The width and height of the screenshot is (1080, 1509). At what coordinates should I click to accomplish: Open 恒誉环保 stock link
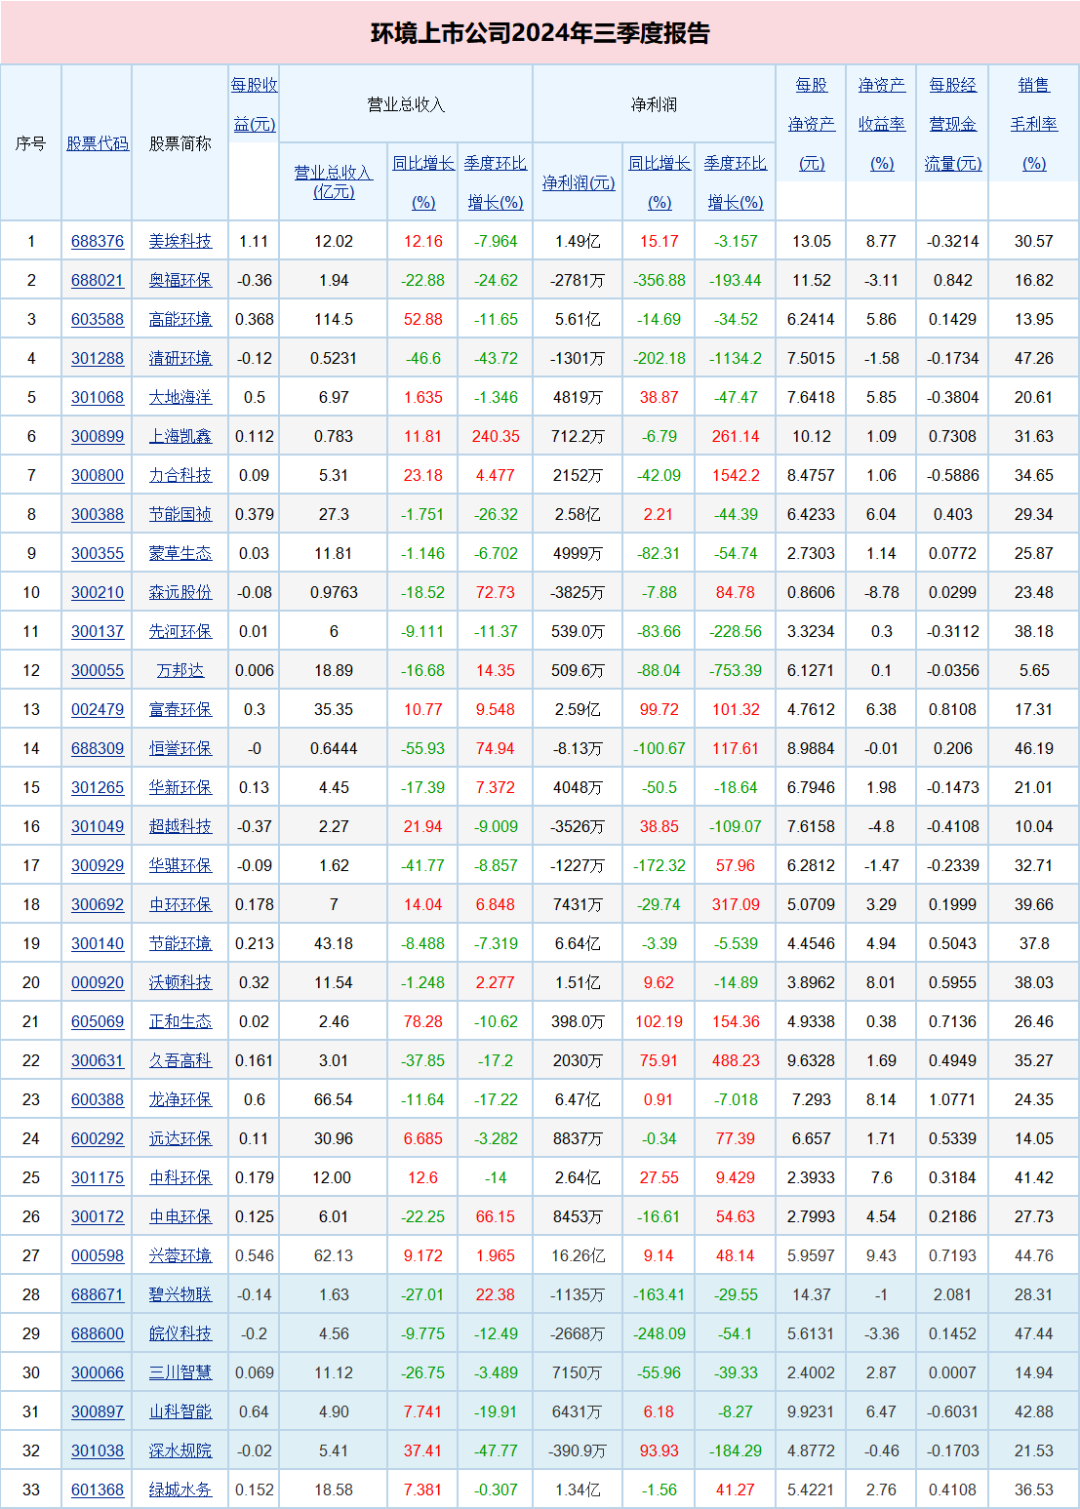180,748
